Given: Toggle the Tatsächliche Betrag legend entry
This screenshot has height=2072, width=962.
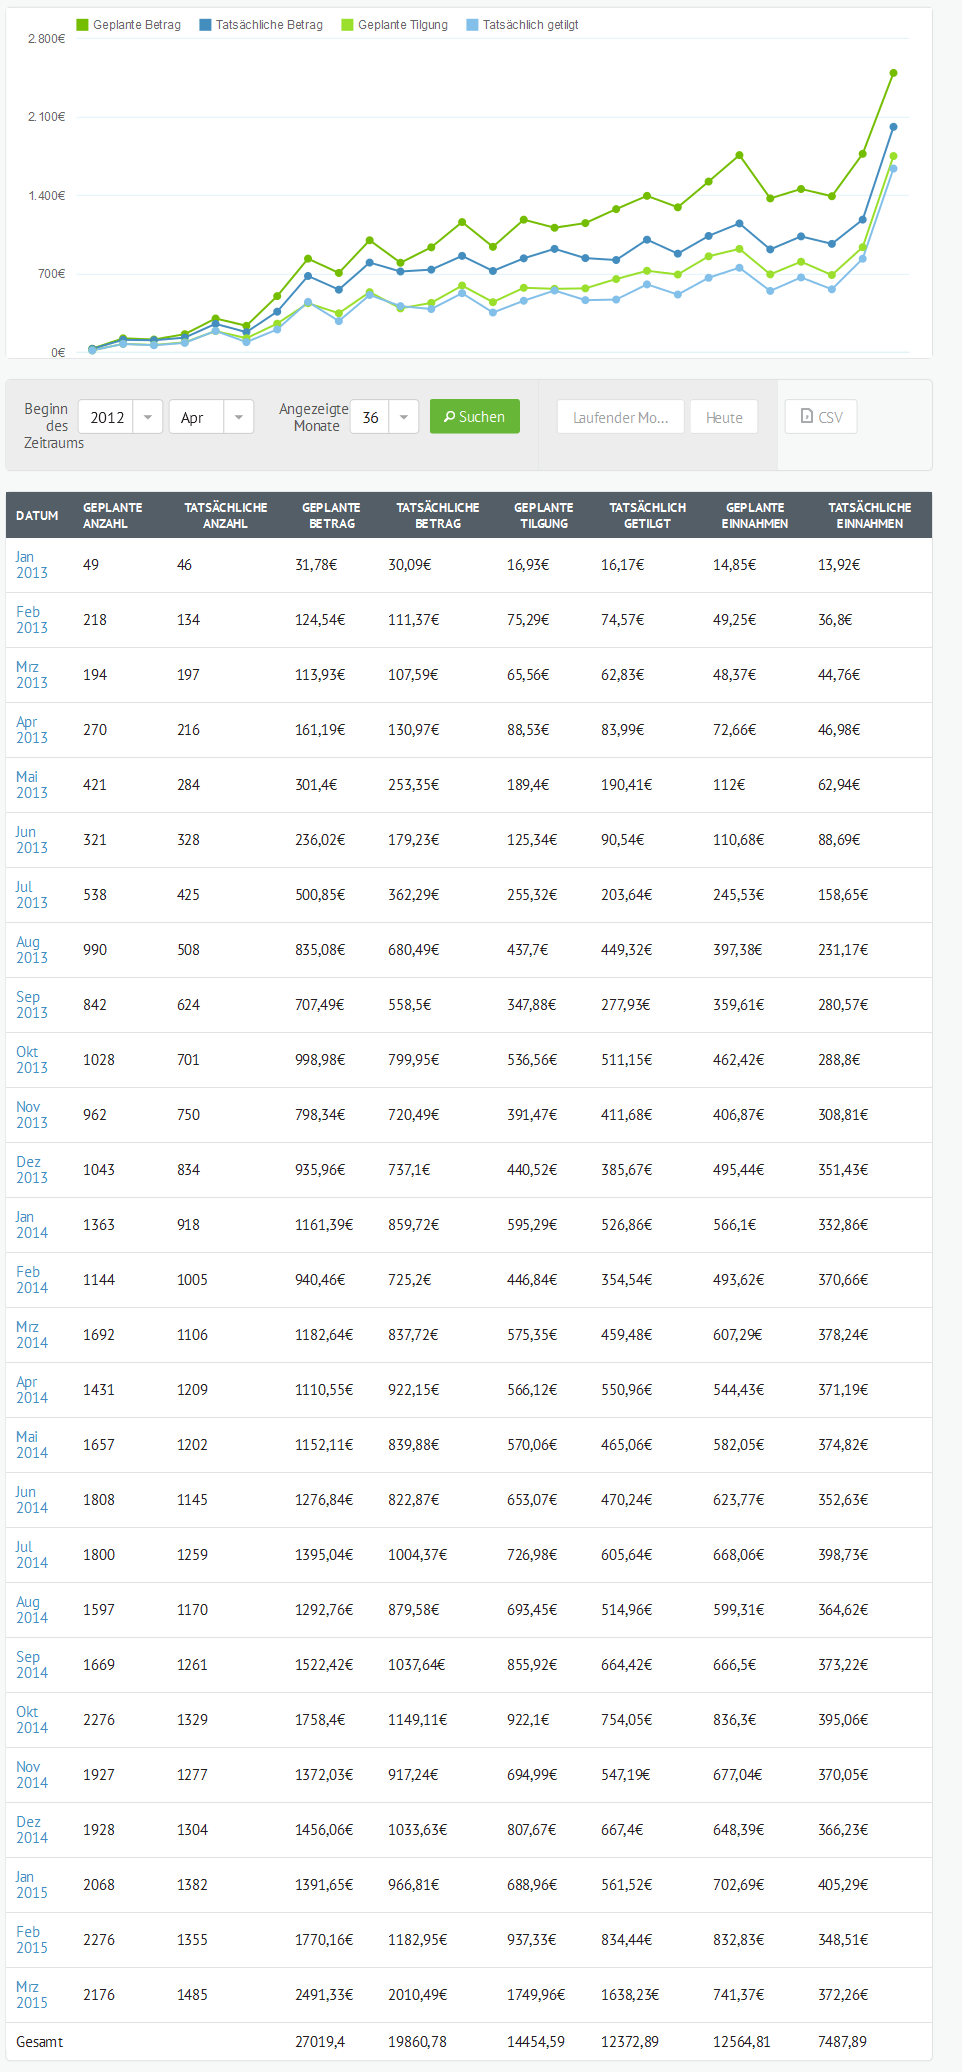Looking at the screenshot, I should 261,25.
